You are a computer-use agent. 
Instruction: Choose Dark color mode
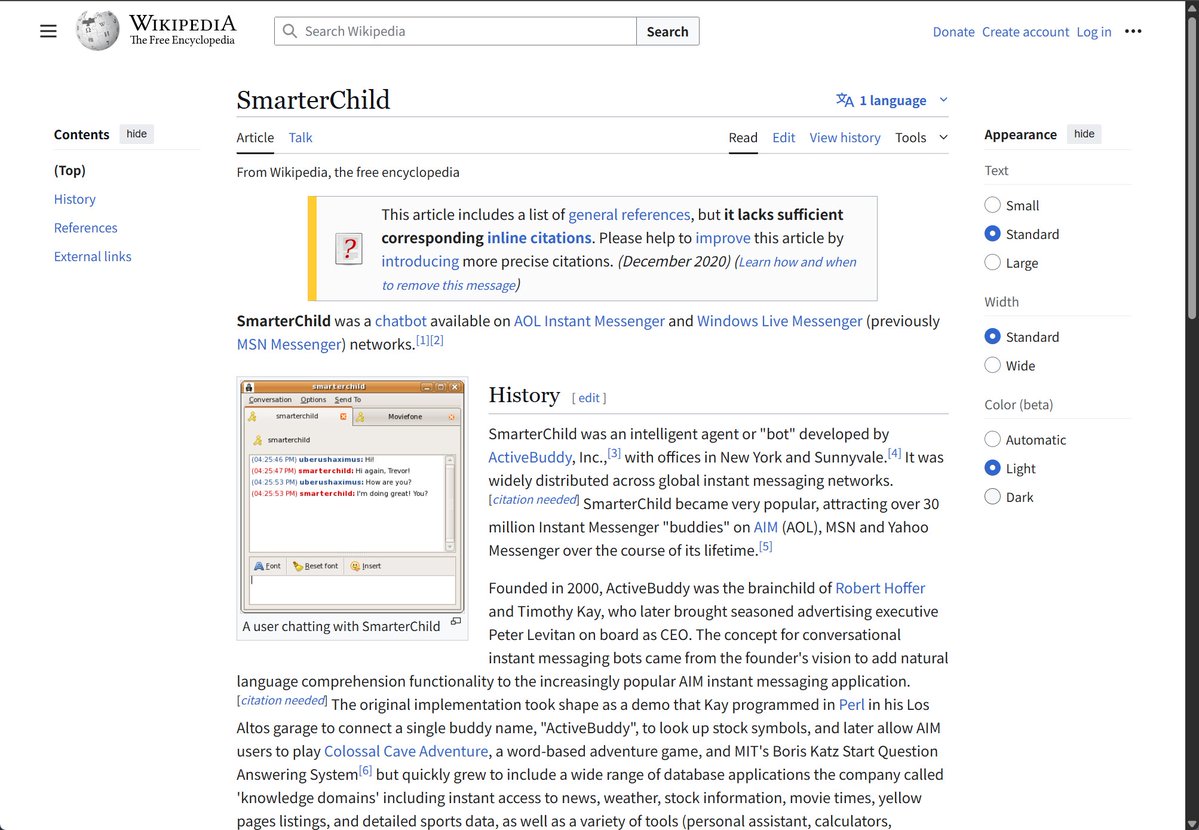993,496
